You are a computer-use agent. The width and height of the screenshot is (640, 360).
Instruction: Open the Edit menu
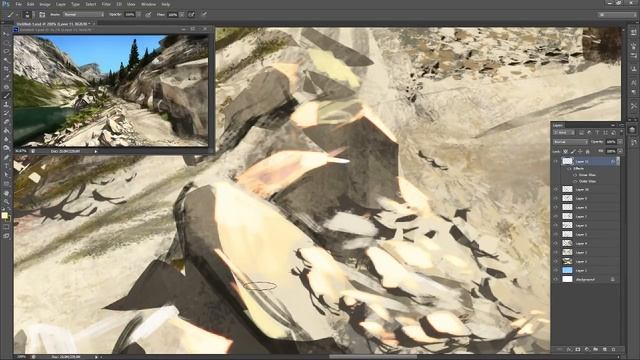coord(31,4)
